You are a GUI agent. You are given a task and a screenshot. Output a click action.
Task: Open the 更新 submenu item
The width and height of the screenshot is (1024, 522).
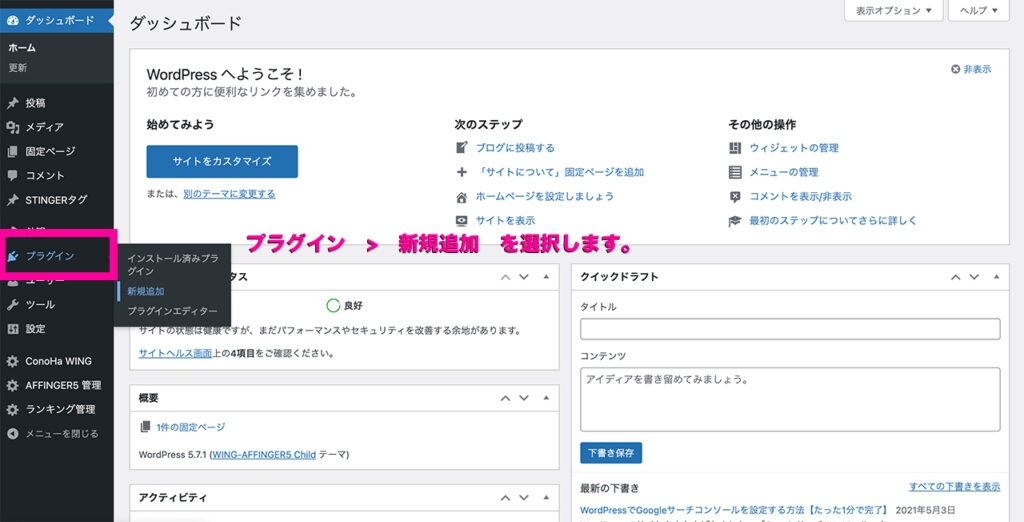[18, 68]
